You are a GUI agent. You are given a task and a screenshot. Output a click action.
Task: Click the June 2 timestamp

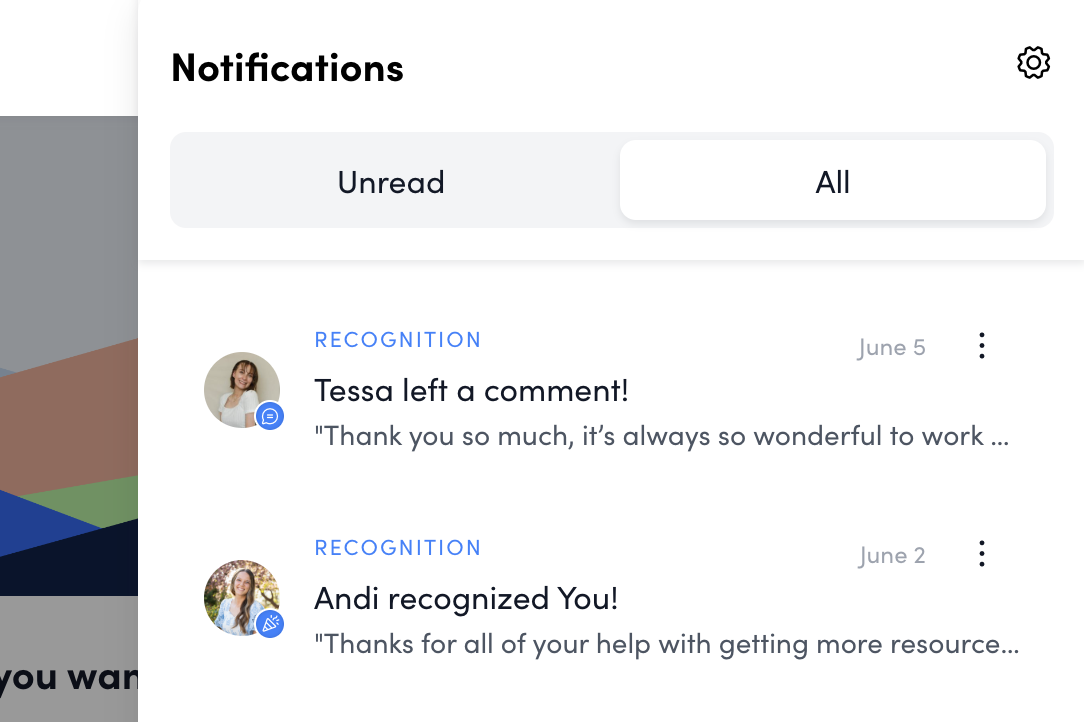point(891,556)
